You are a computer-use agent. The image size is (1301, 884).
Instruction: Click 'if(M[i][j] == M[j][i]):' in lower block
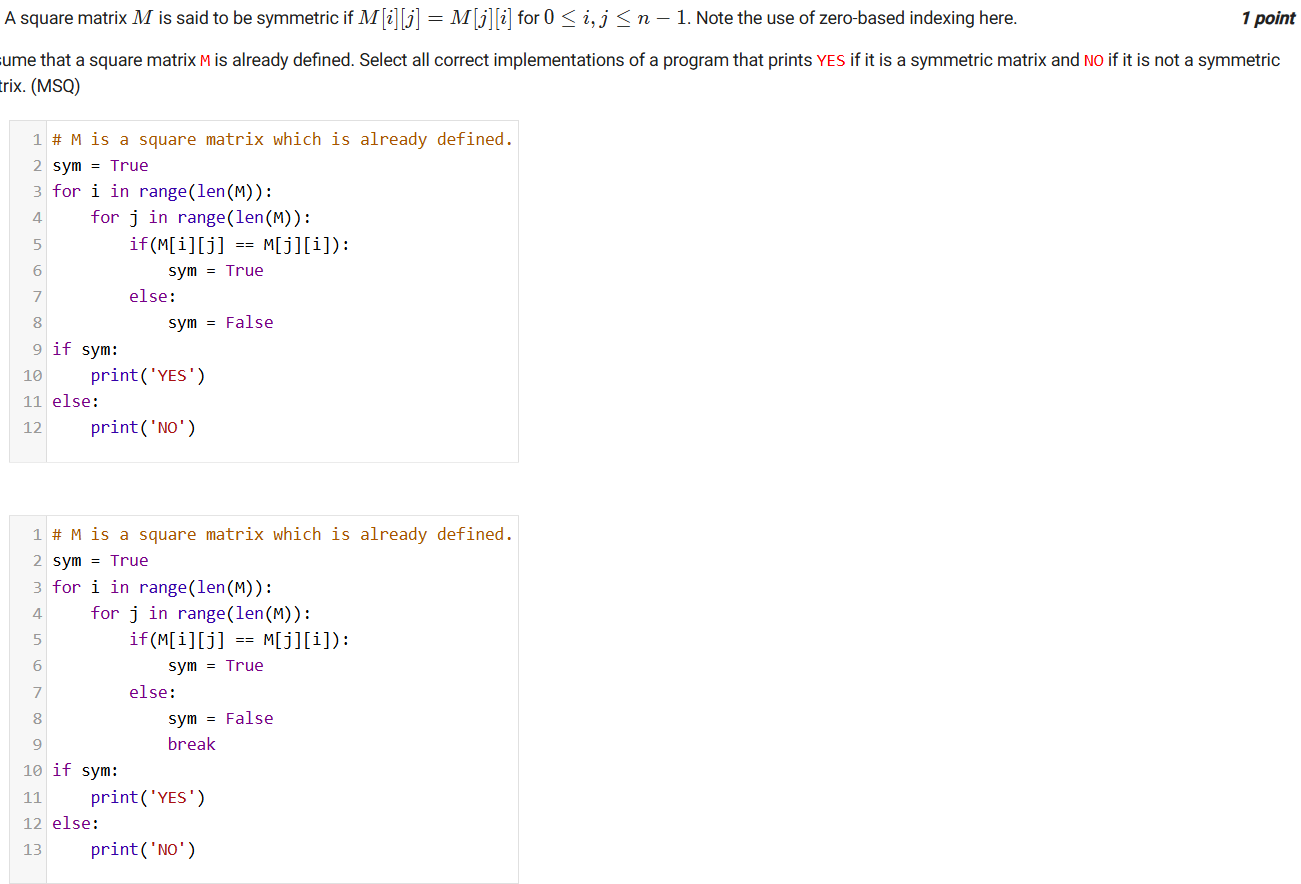point(239,639)
